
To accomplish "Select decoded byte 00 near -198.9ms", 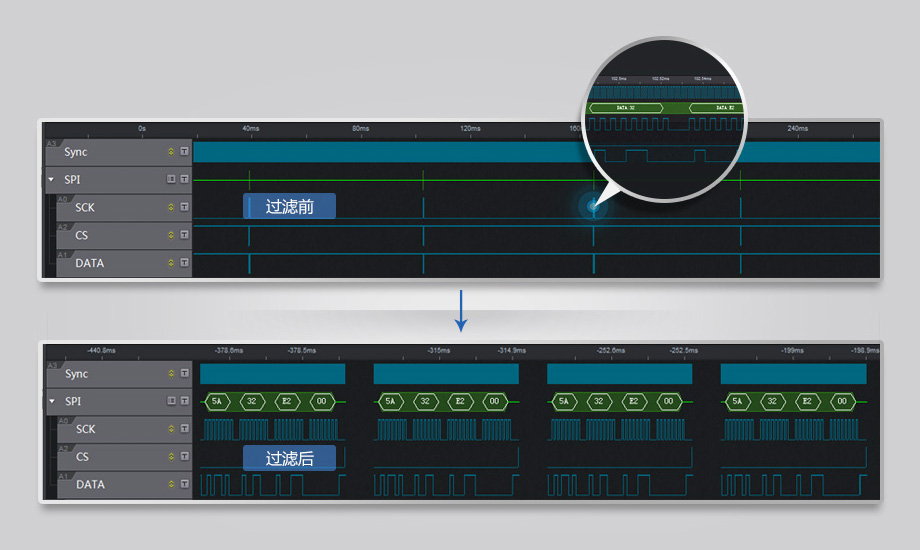I will pyautogui.click(x=842, y=401).
